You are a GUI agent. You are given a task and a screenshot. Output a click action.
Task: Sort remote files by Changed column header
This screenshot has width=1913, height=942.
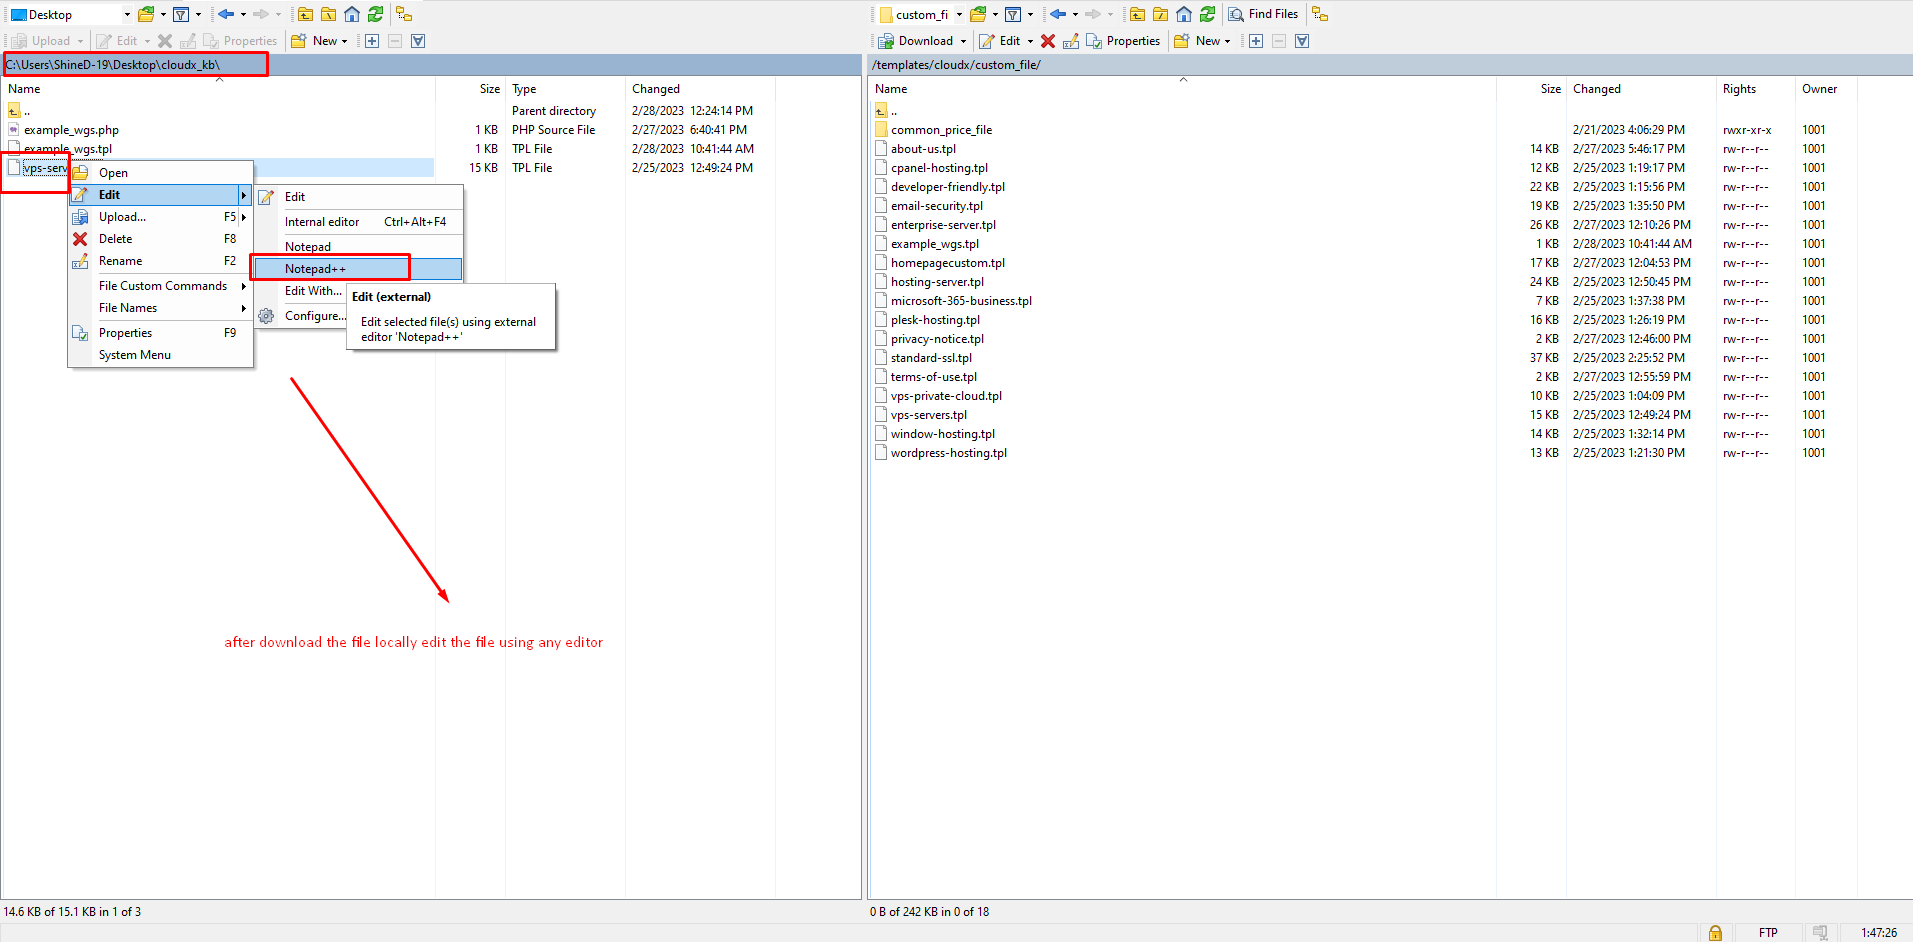(1596, 89)
